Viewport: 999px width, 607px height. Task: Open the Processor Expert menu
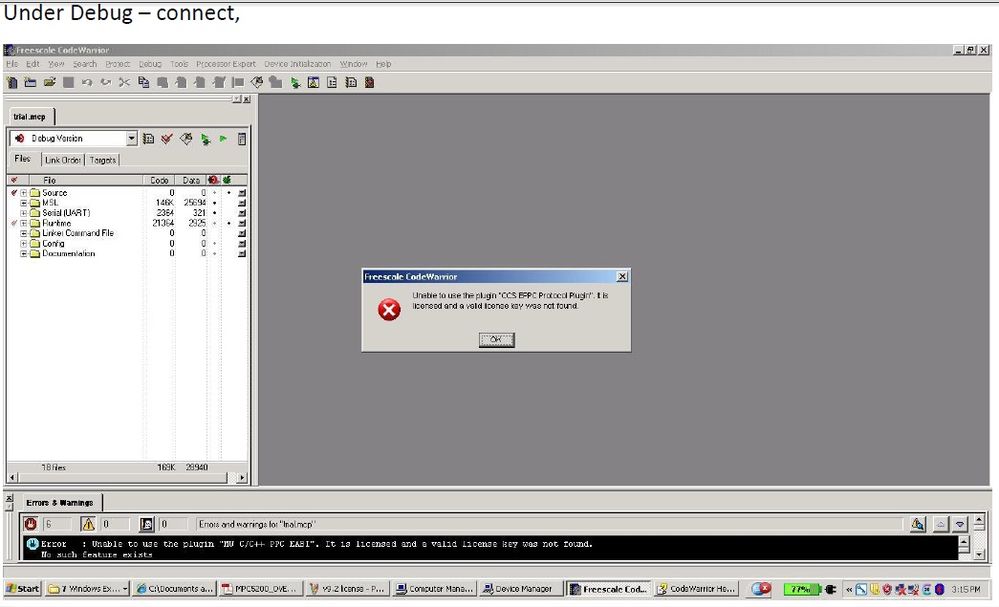tap(226, 64)
